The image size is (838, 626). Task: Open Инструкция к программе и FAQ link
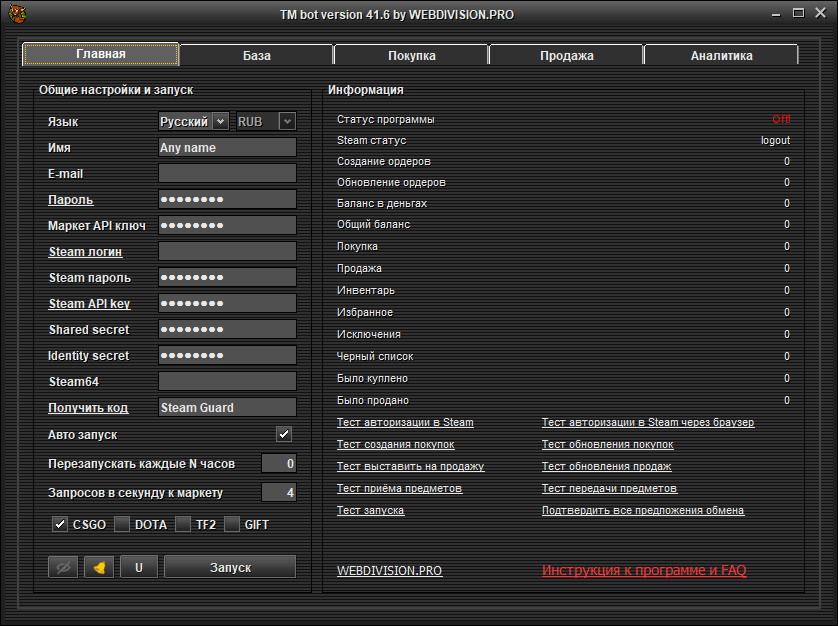click(x=644, y=571)
